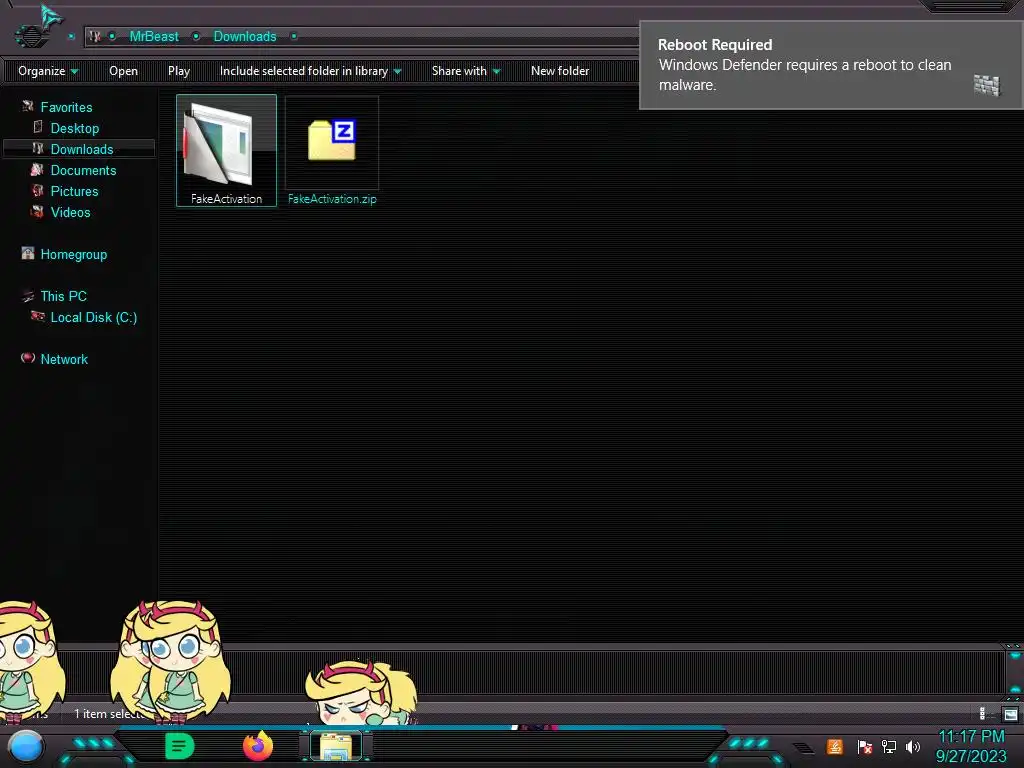Viewport: 1024px width, 768px height.
Task: Click the network tray icon
Action: click(889, 746)
